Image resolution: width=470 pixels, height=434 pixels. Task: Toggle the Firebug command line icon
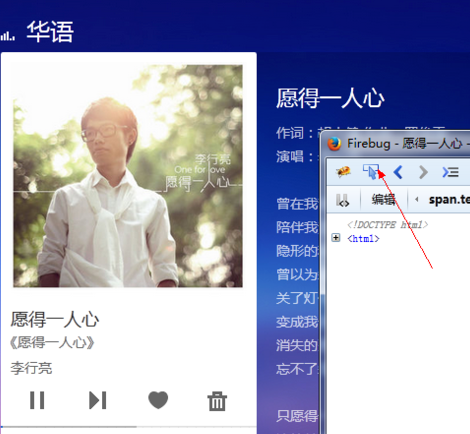450,172
